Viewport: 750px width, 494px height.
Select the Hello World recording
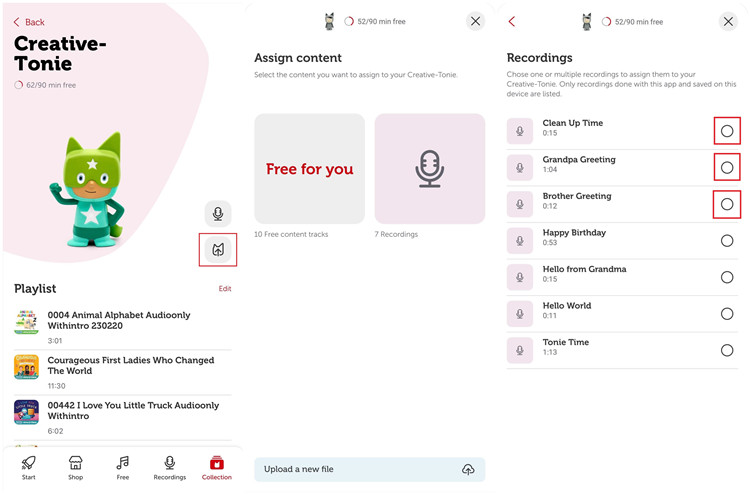coord(727,314)
